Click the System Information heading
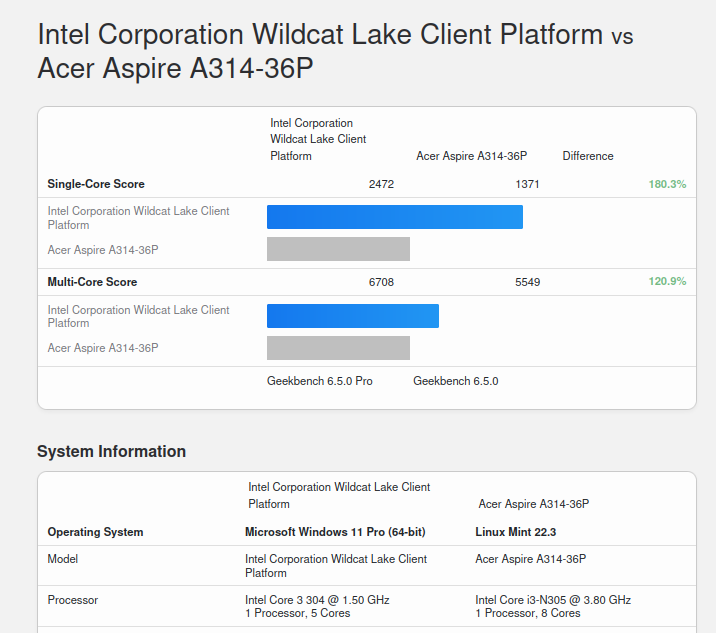This screenshot has height=633, width=716. [x=111, y=451]
